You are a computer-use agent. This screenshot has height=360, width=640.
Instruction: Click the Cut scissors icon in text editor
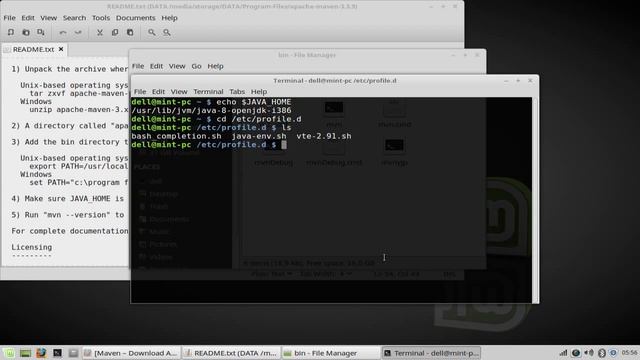click(100, 32)
